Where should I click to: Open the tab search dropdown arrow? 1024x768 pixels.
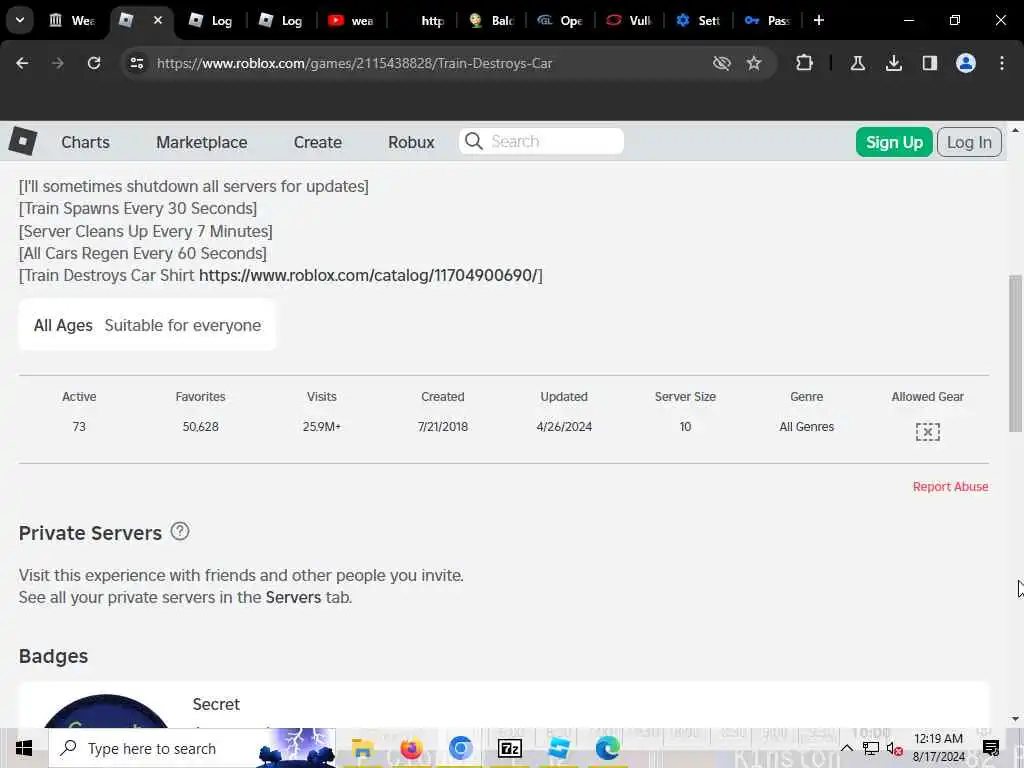20,20
